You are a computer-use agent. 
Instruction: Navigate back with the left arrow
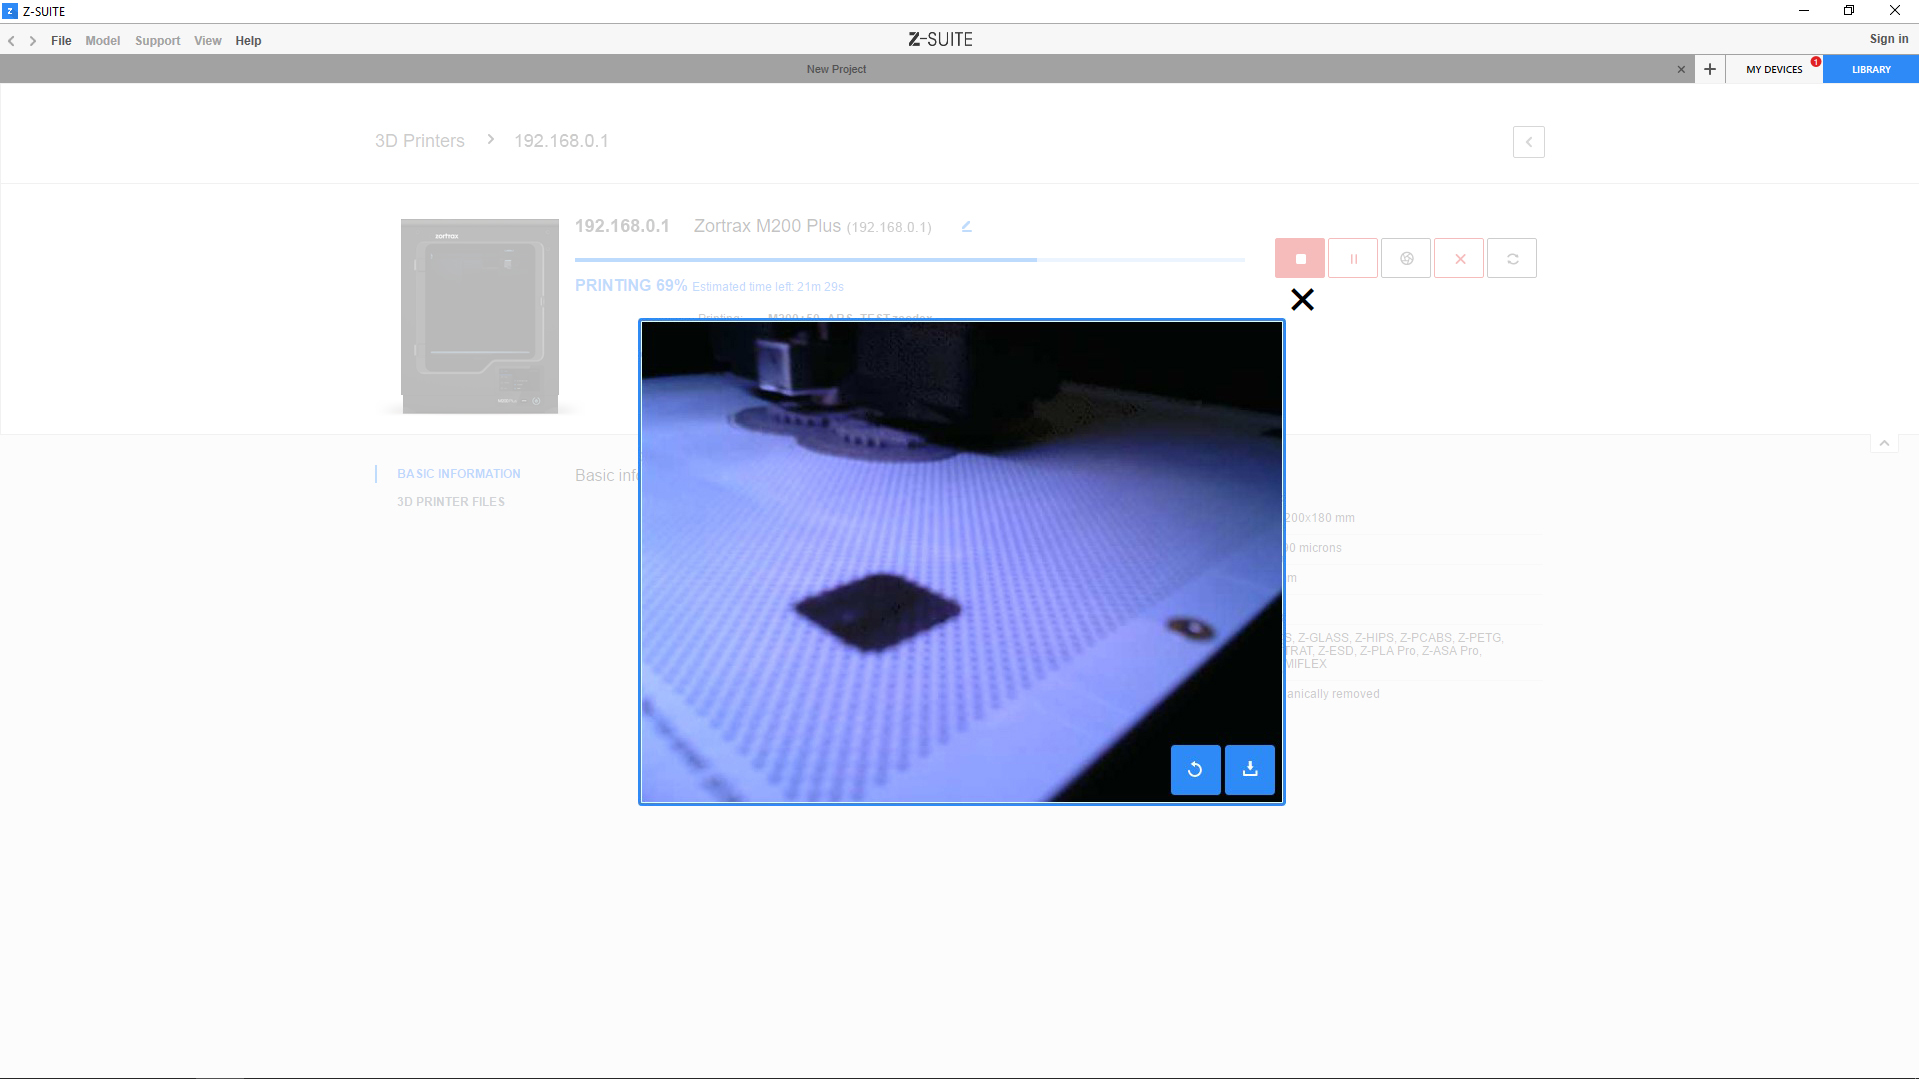coord(12,41)
